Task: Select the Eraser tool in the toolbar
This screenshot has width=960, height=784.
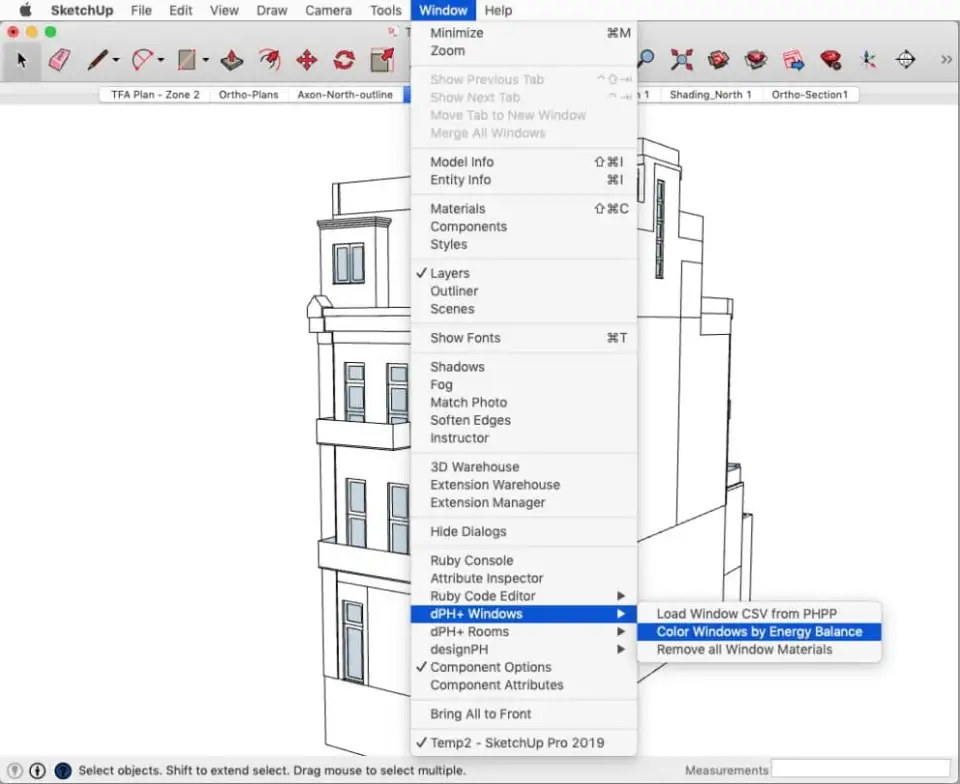Action: tap(59, 60)
